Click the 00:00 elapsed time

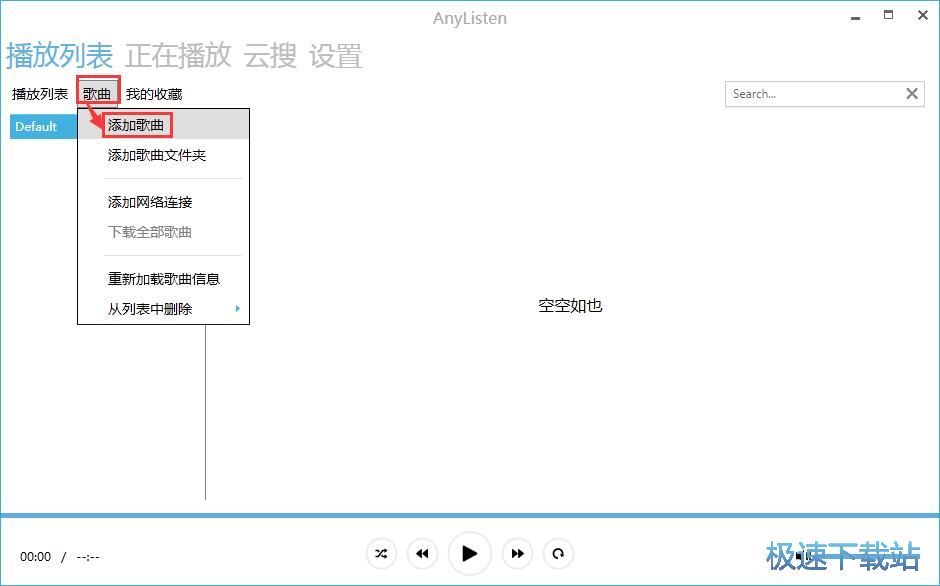(x=35, y=557)
